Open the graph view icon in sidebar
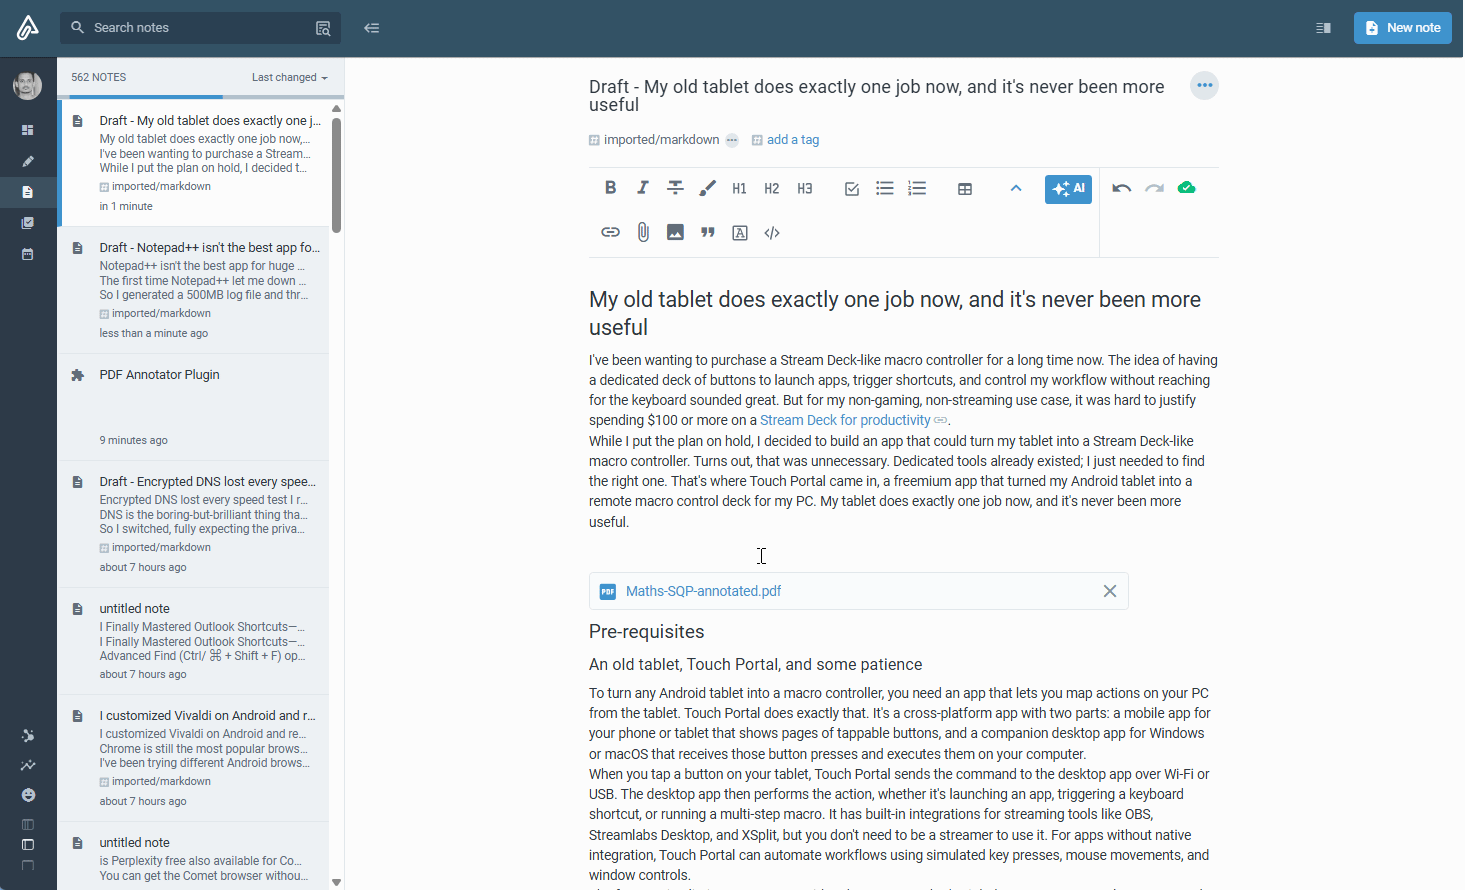The image size is (1465, 890). point(28,736)
